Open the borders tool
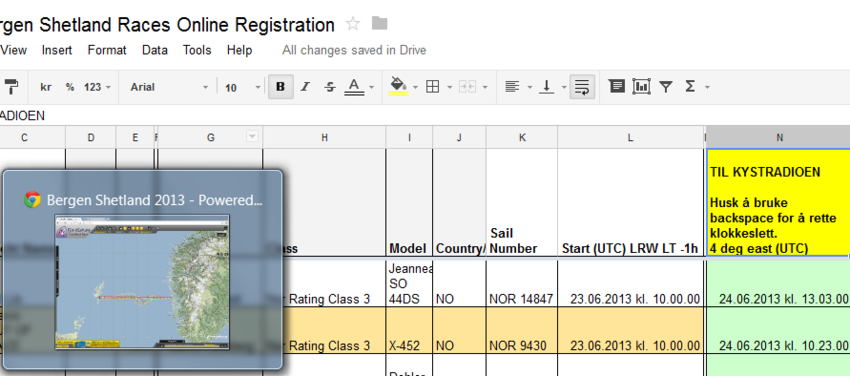The width and height of the screenshot is (850, 376). (x=433, y=87)
